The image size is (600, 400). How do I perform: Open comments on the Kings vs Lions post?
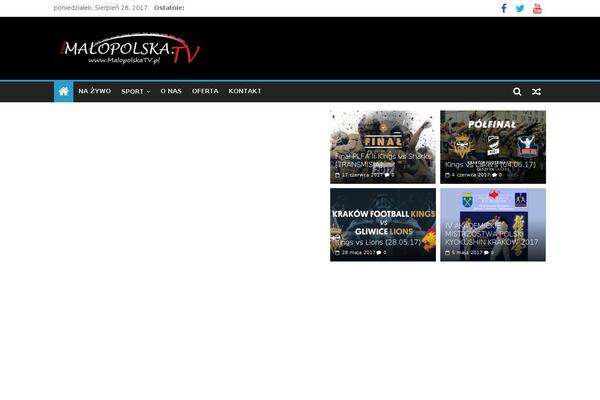tap(382, 253)
